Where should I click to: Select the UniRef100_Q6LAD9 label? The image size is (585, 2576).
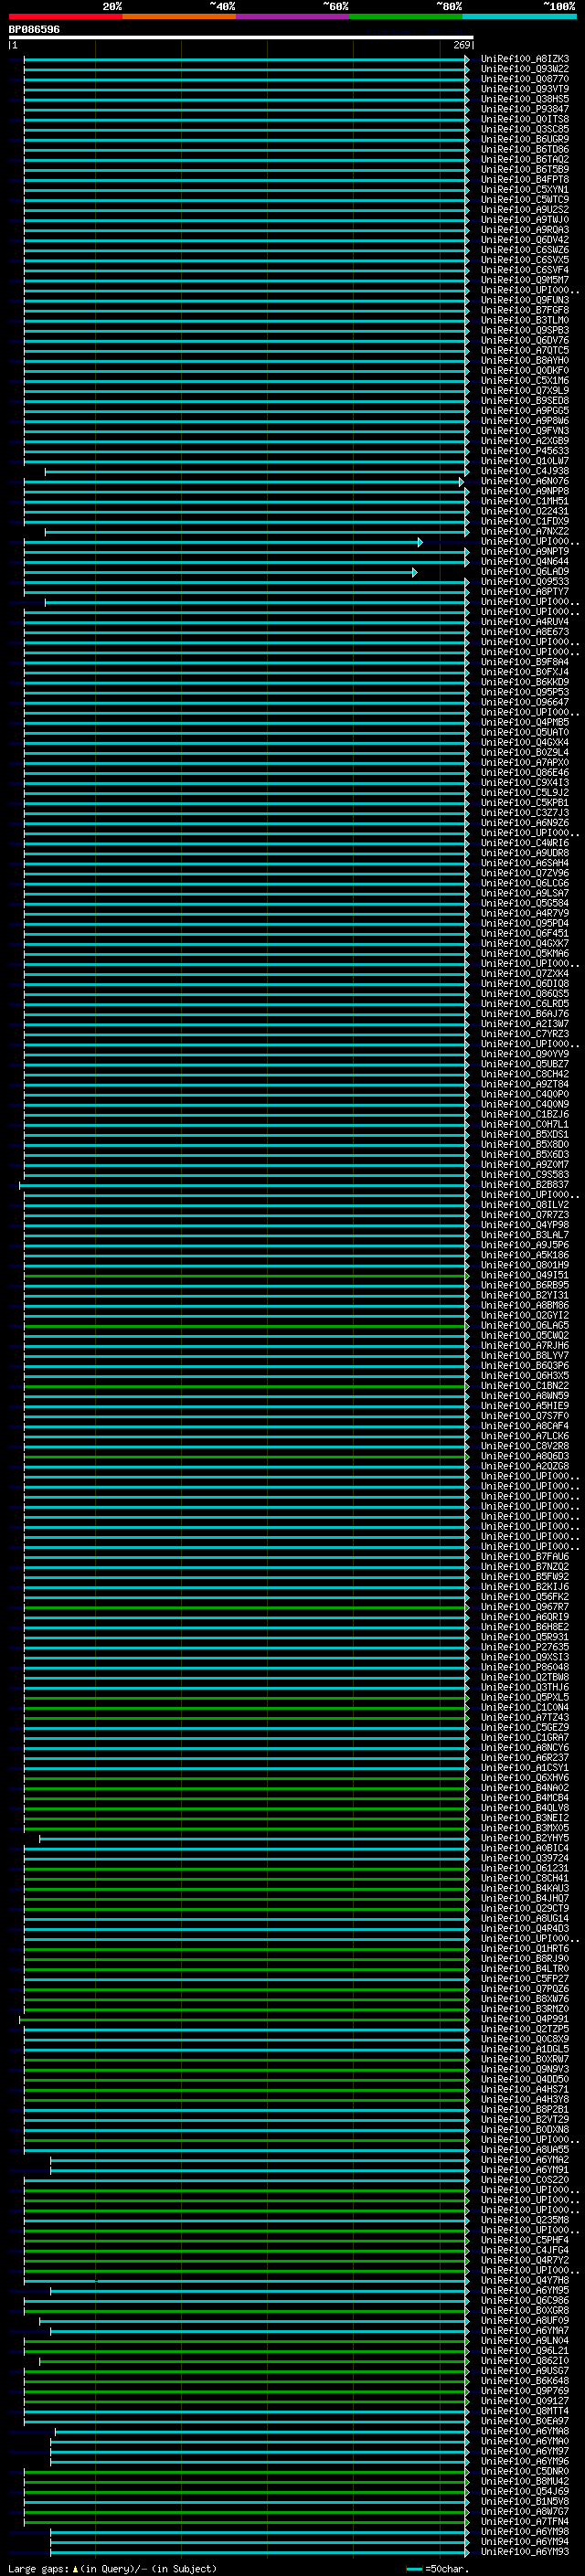pos(525,572)
